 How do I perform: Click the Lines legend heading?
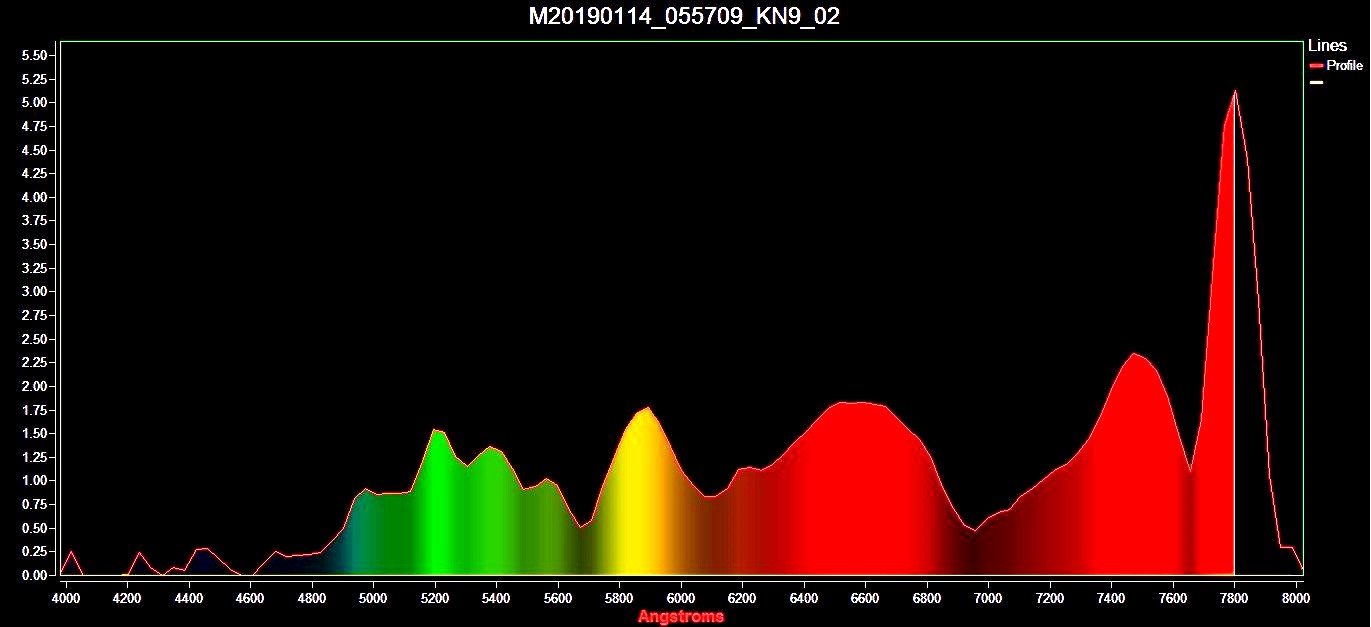(x=1327, y=46)
